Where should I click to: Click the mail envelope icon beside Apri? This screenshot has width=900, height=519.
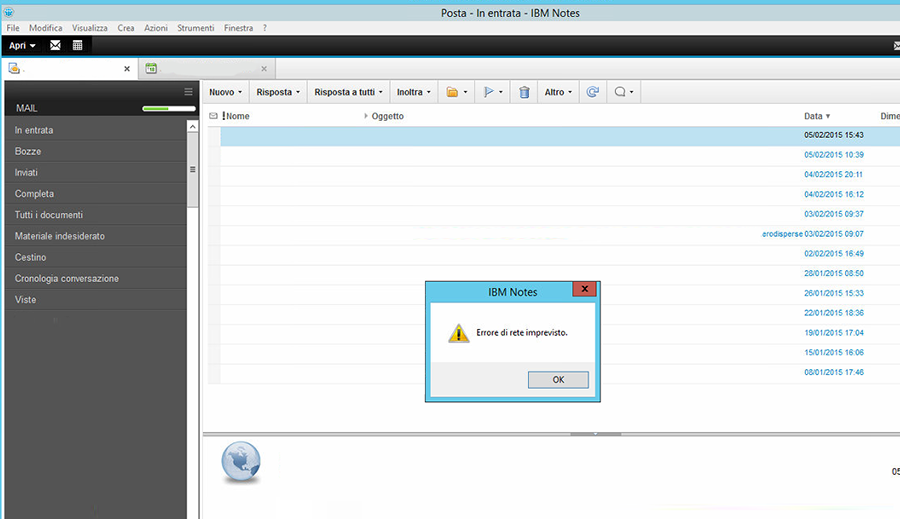pyautogui.click(x=55, y=45)
